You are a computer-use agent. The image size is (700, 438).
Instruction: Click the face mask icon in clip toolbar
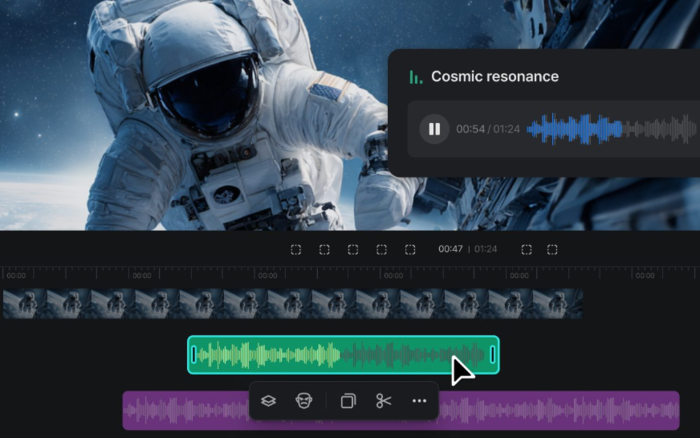pyautogui.click(x=304, y=400)
